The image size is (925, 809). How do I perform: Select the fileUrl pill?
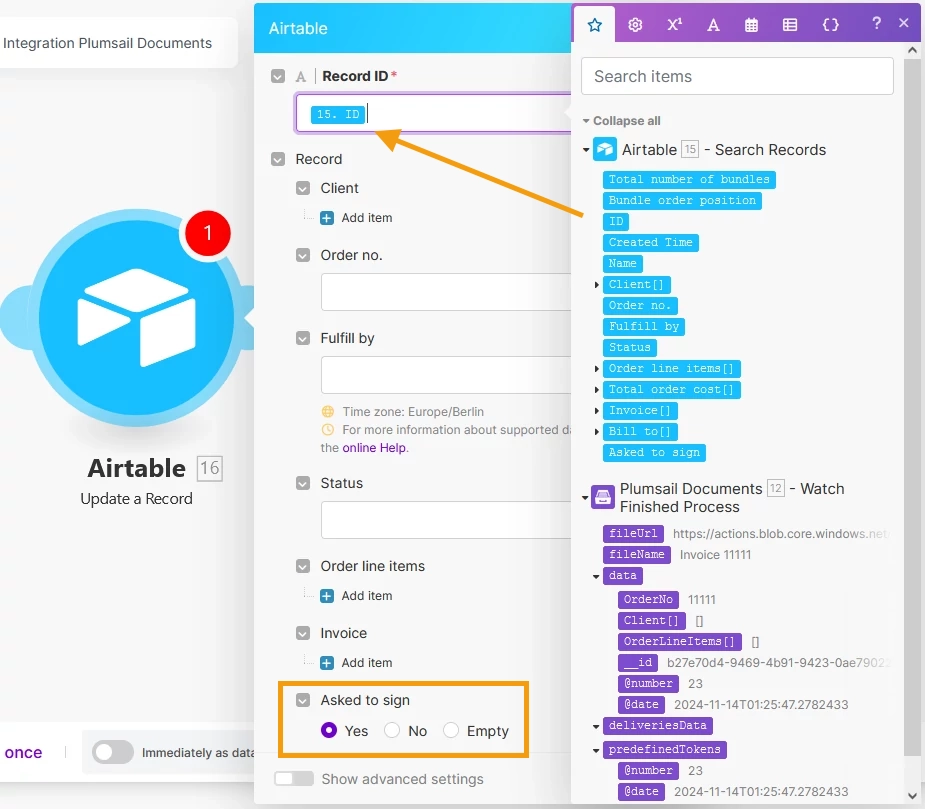point(633,533)
